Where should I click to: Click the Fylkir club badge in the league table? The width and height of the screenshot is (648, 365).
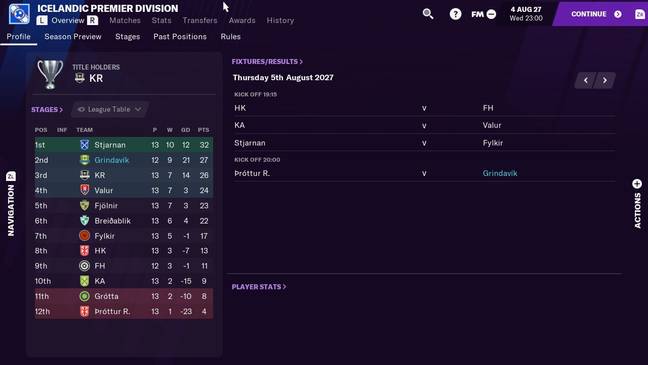[x=84, y=236]
